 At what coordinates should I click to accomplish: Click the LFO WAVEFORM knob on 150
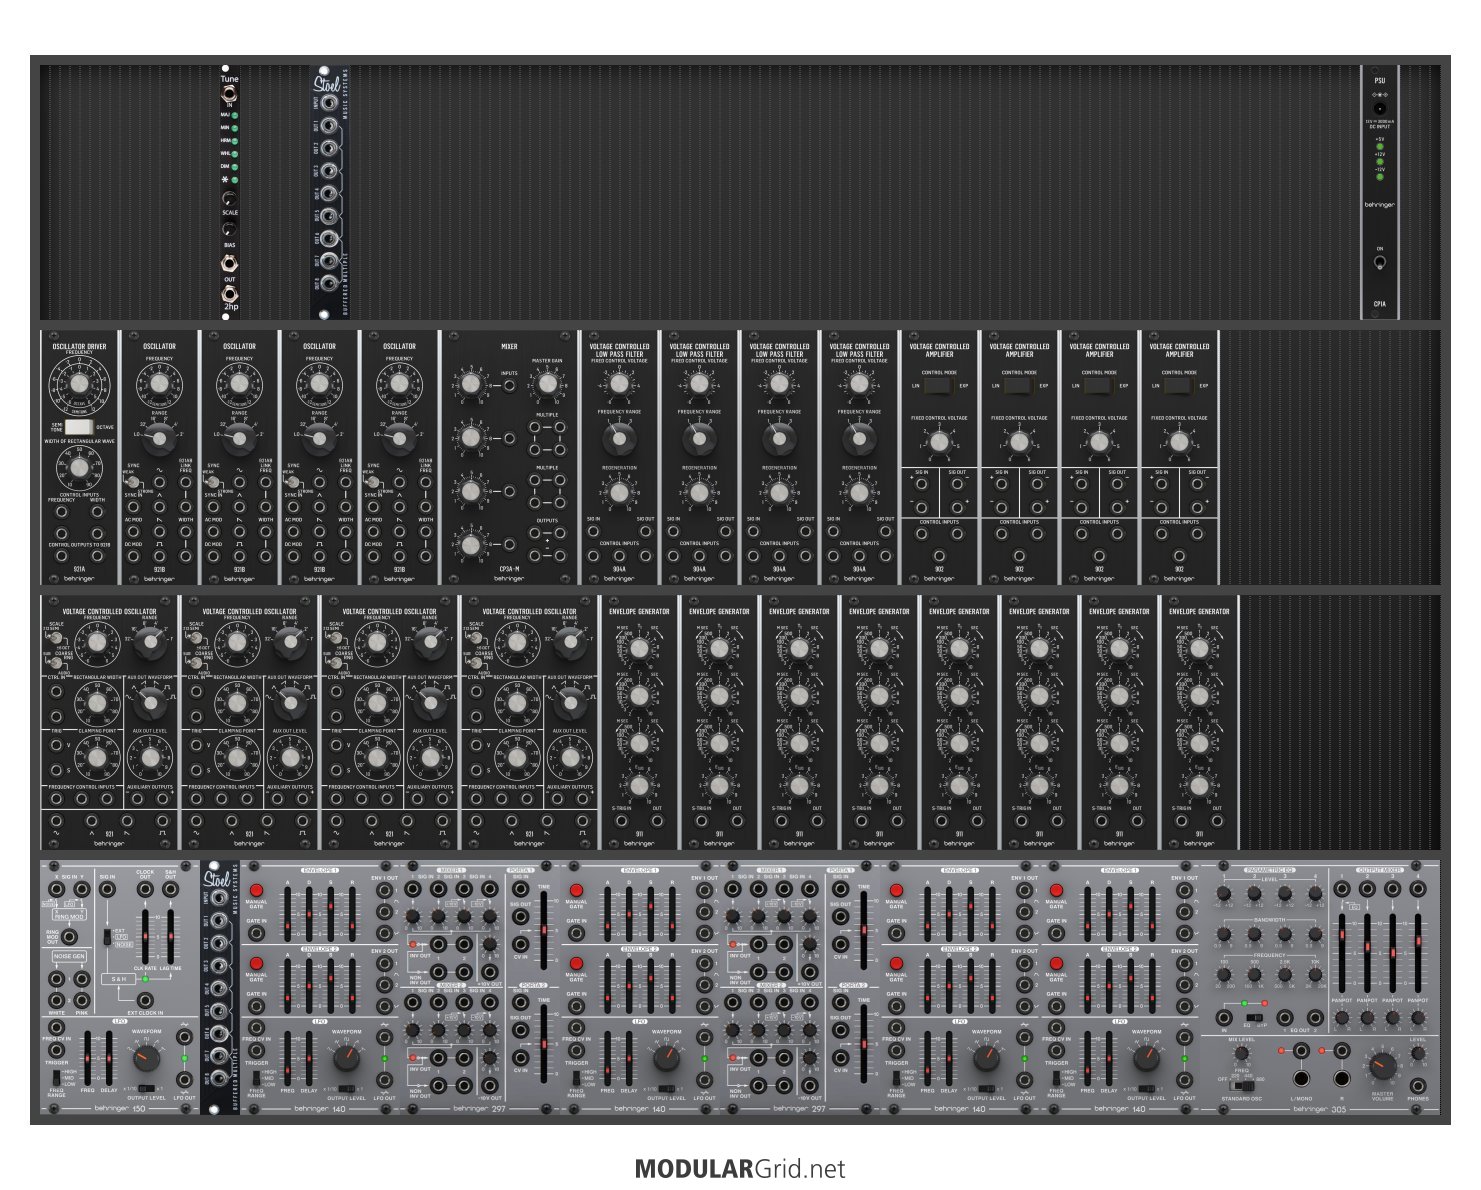pos(146,1058)
